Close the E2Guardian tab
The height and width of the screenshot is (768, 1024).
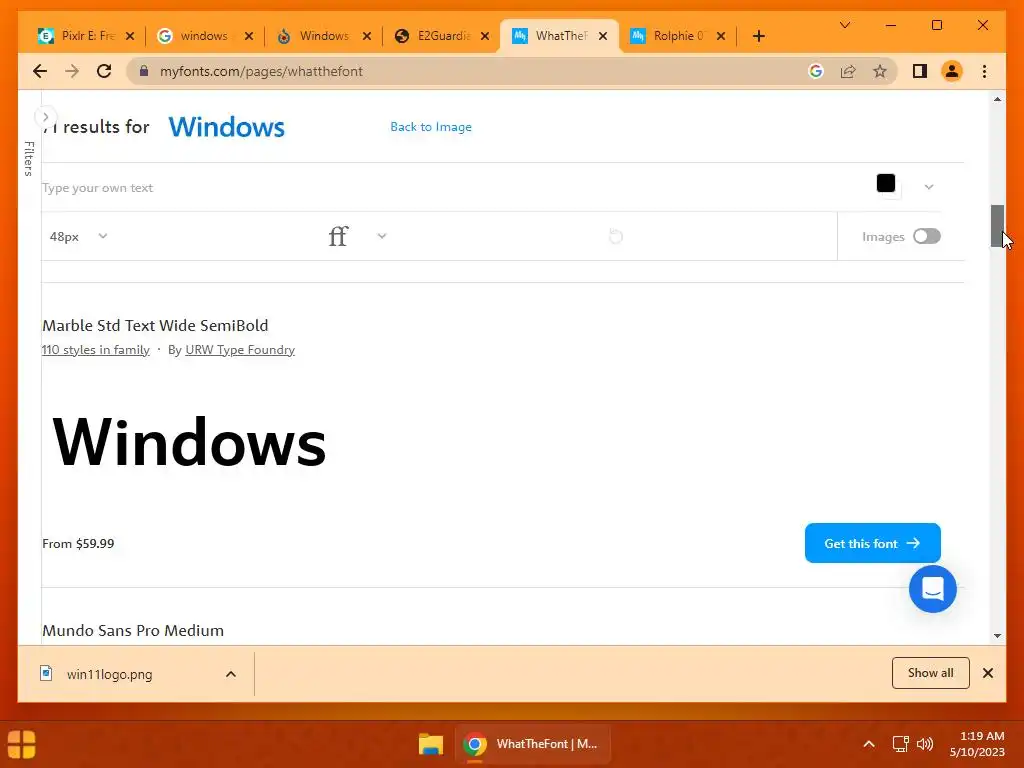tap(485, 36)
